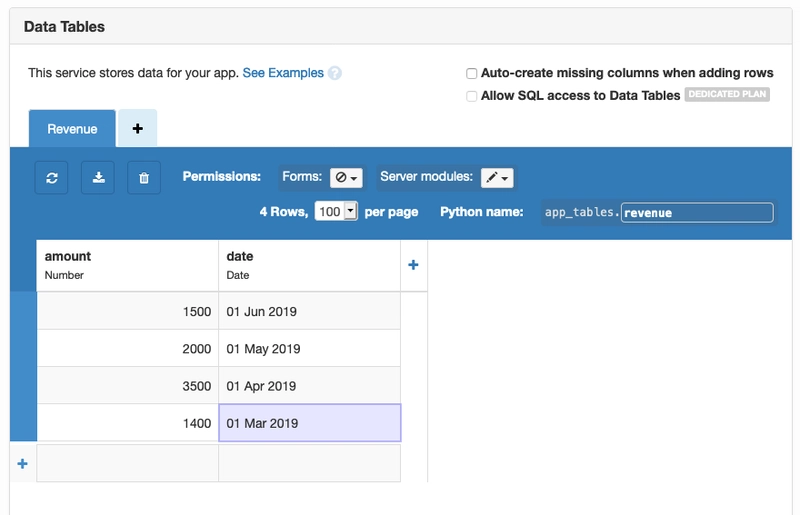Toggle Allow SQL access checkbox
The height and width of the screenshot is (515, 800).
(x=471, y=96)
